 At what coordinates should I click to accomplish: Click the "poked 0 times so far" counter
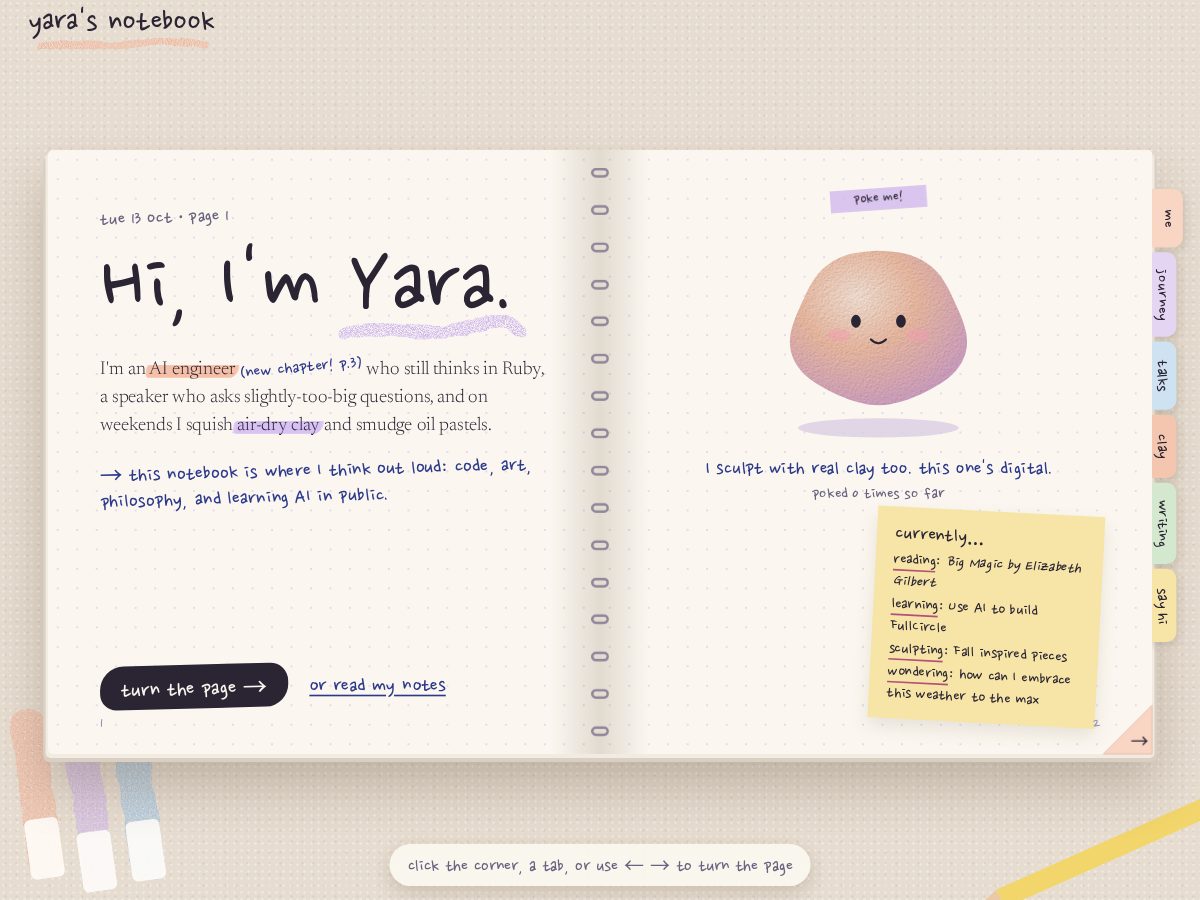878,493
